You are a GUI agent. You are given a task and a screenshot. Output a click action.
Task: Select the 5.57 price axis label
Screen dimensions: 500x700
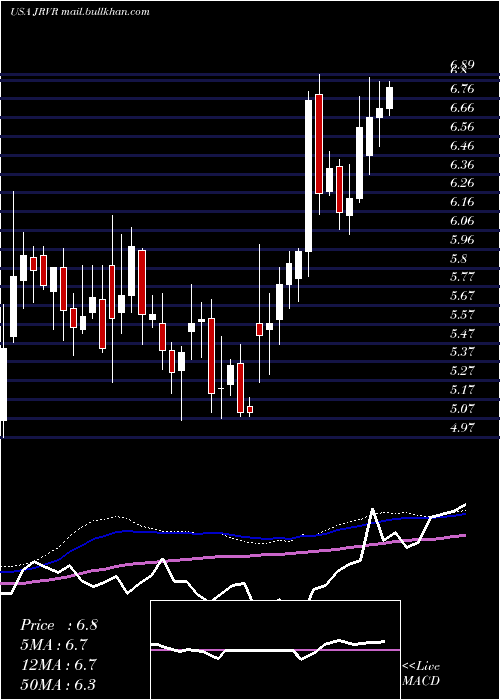(462, 315)
